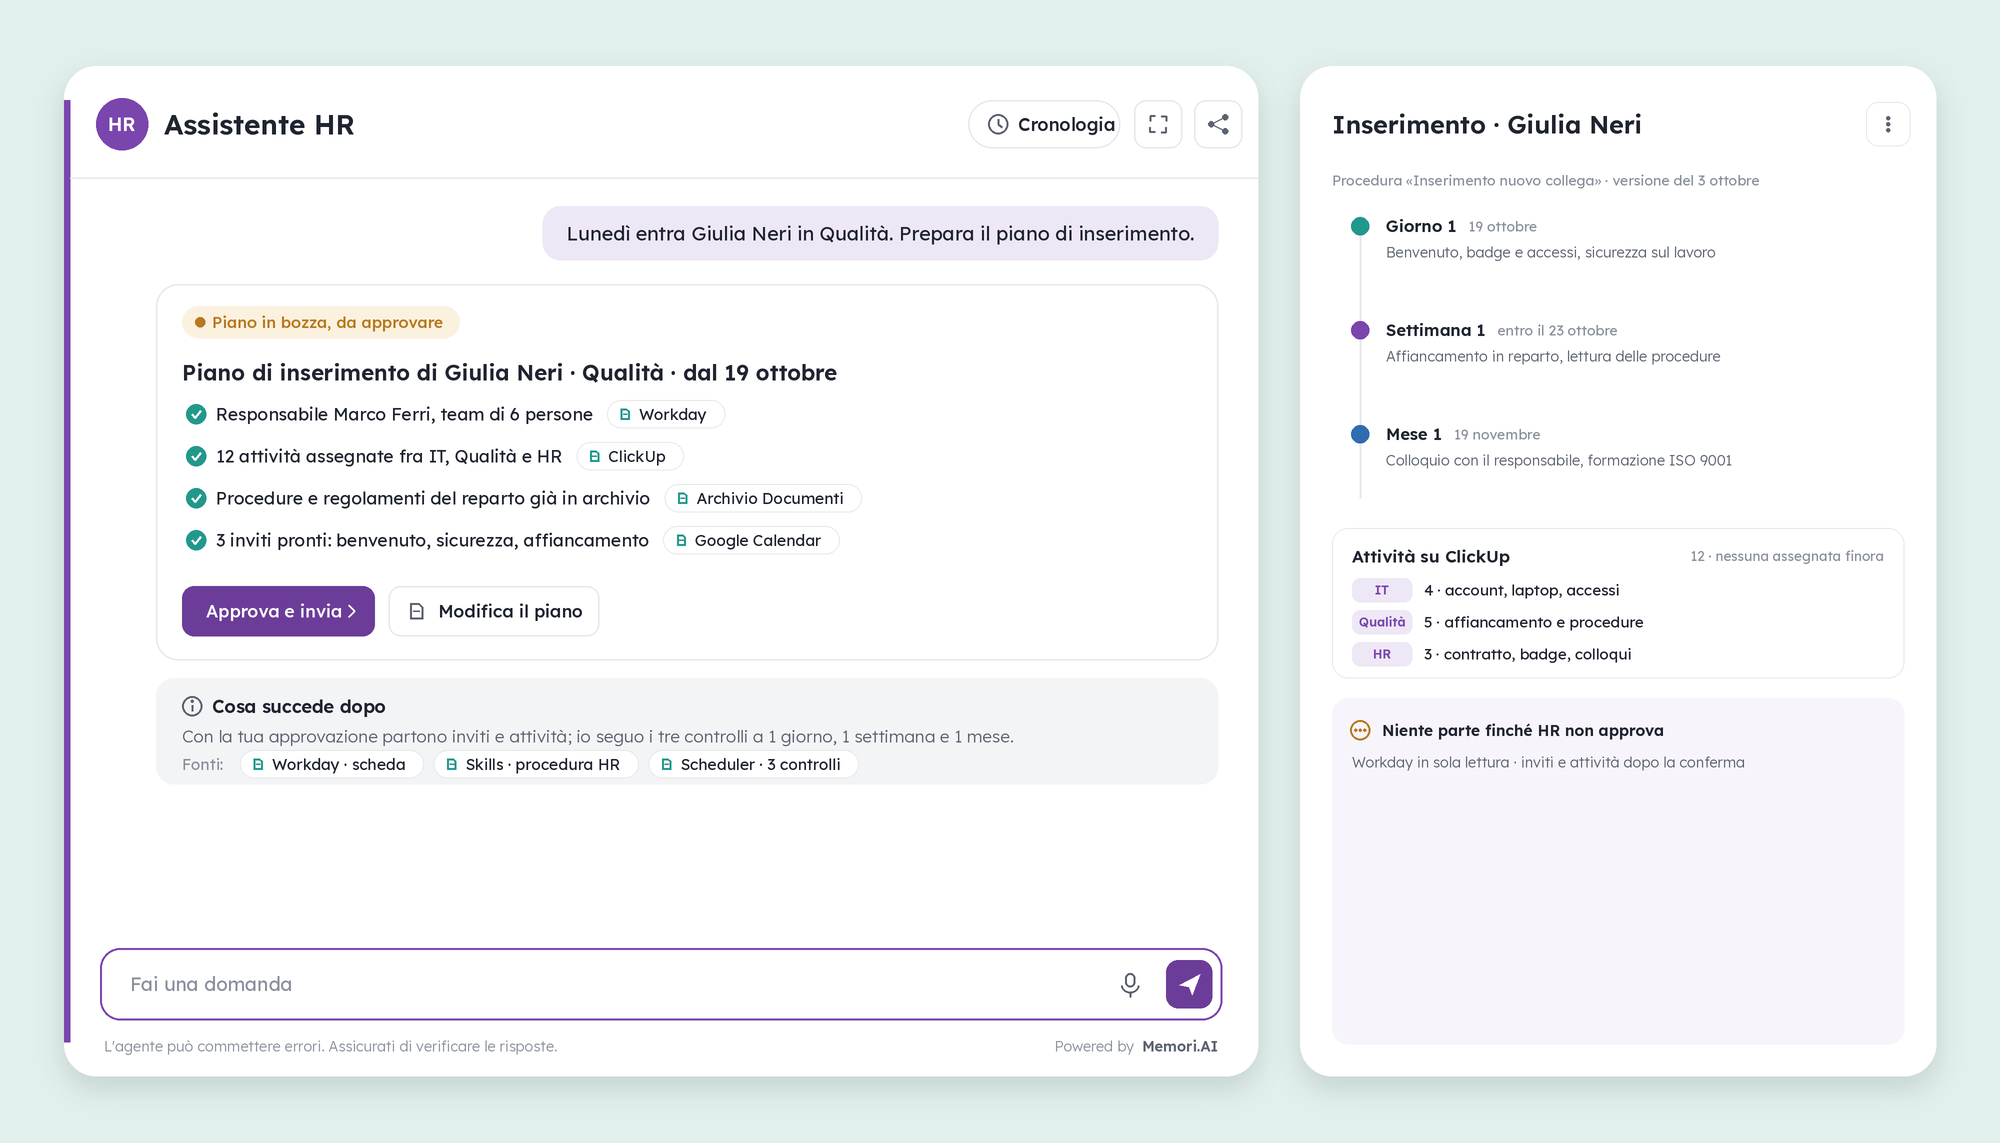Open the ClickUp source chip

pos(629,456)
